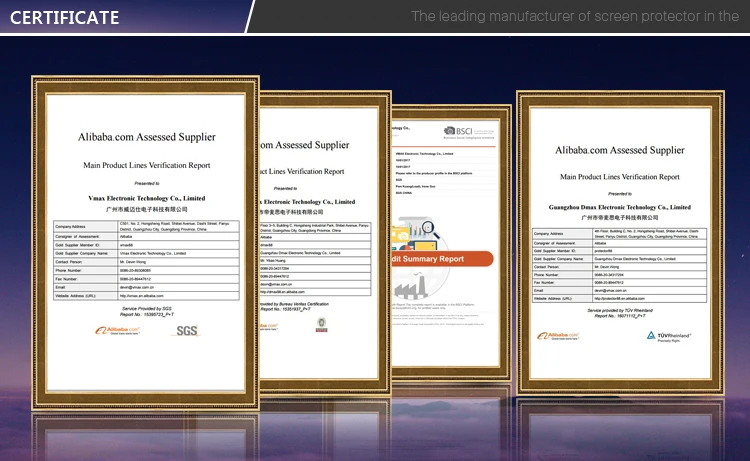The image size is (750, 461).
Task: Click 'VMAX Electronic Technology Co., Limited' row in BSCI report
Action: pos(425,154)
